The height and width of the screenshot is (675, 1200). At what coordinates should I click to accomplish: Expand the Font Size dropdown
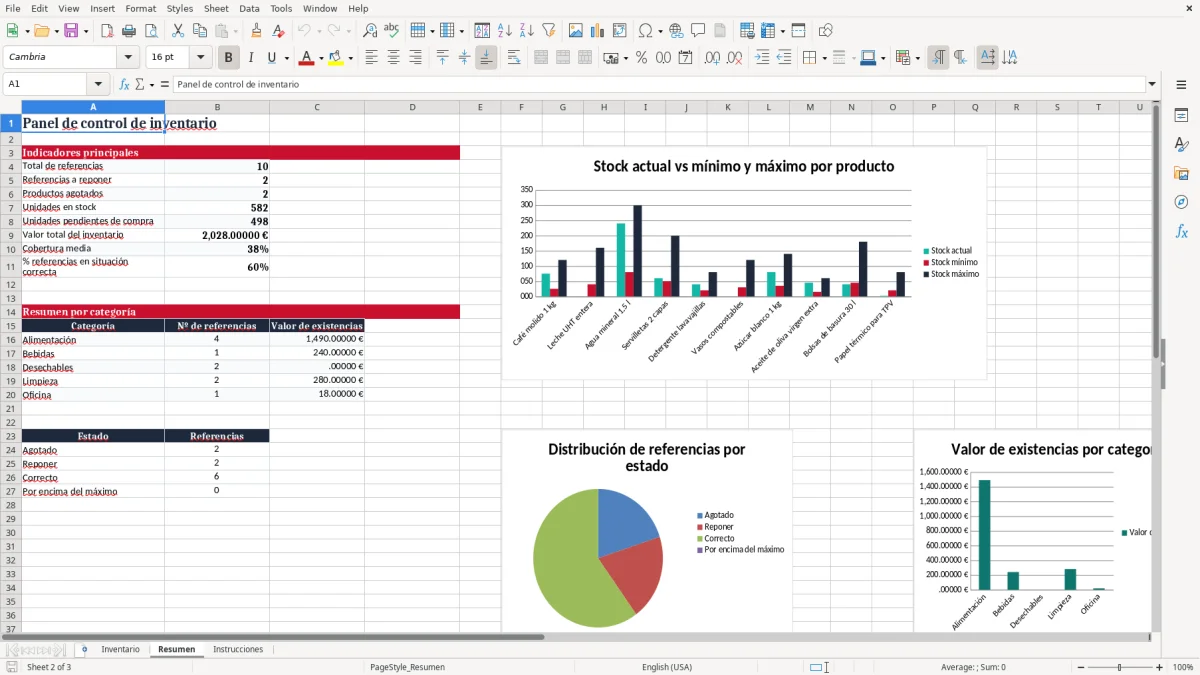coord(201,58)
